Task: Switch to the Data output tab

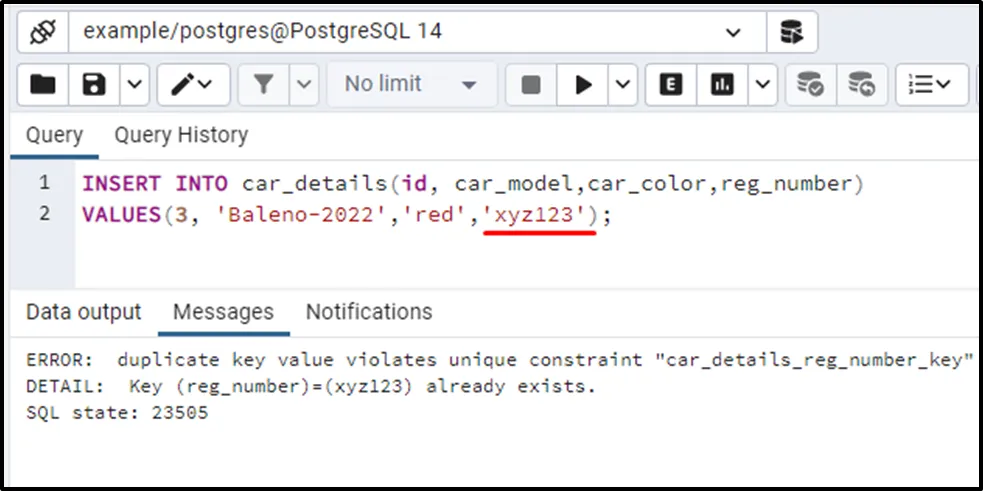Action: click(x=84, y=312)
